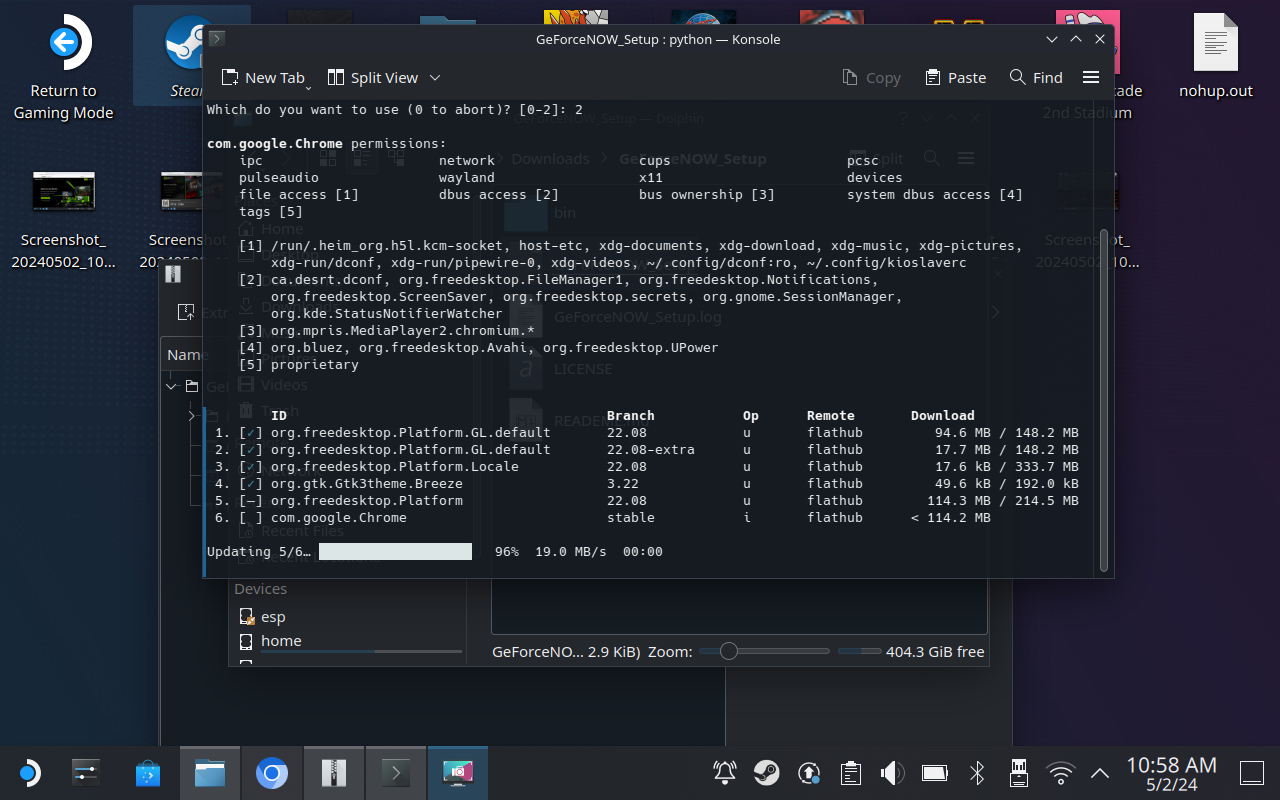The height and width of the screenshot is (800, 1280).
Task: Expand hidden system tray icons arrow
Action: click(1100, 772)
